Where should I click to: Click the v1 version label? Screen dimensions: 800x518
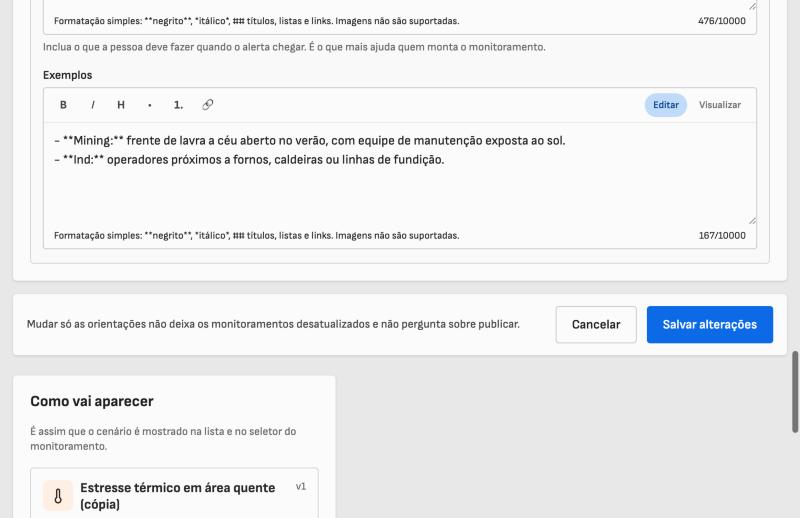click(x=301, y=486)
